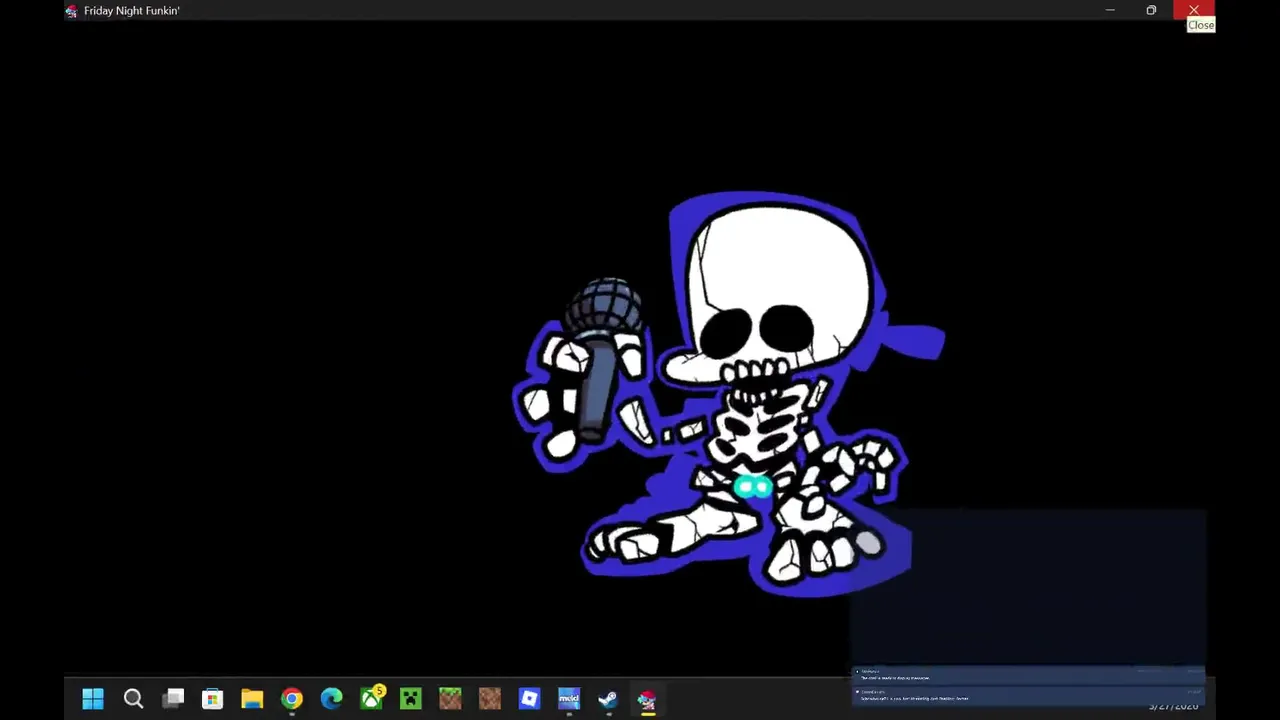Click the taskbar date display
This screenshot has width=1280, height=720.
1173,706
